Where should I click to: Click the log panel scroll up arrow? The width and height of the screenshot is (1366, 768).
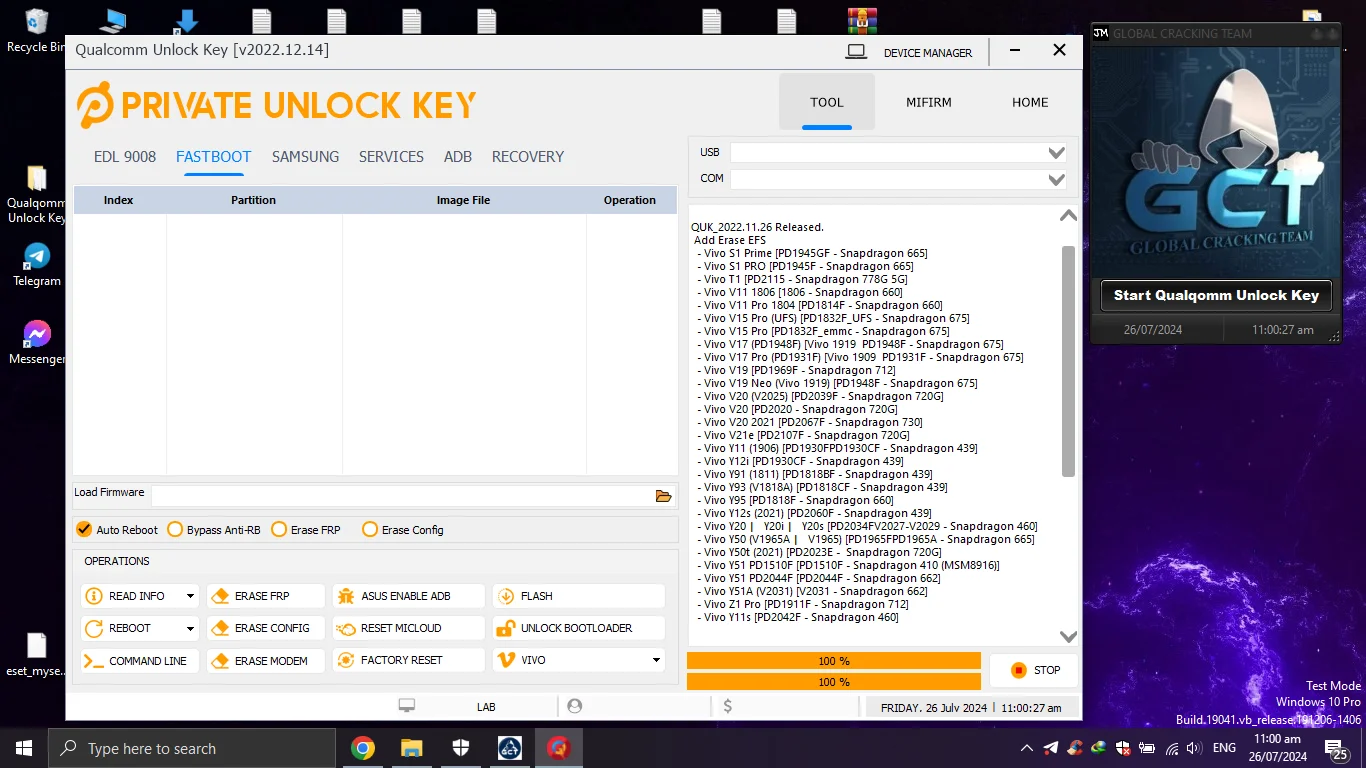point(1068,216)
